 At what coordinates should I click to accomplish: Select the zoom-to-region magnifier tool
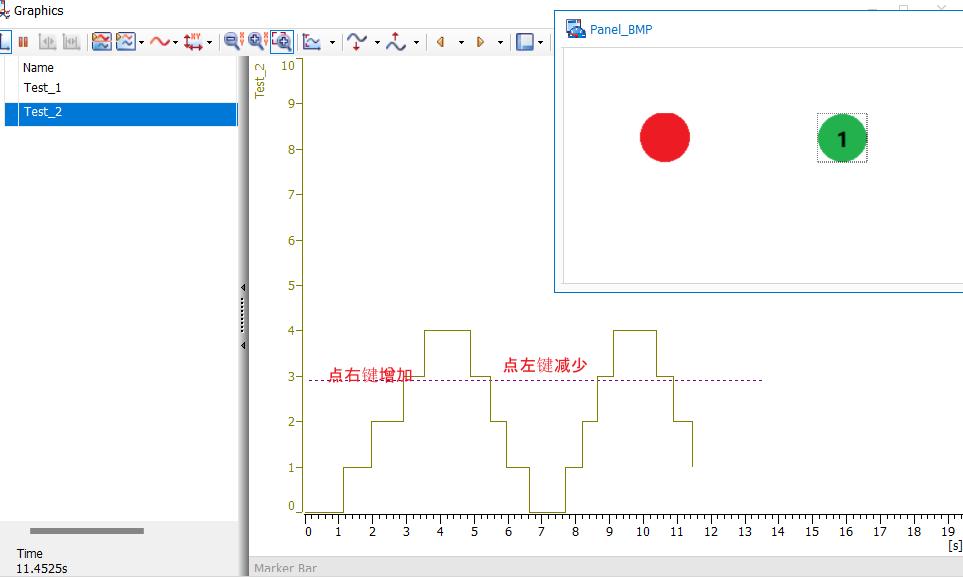(x=282, y=42)
